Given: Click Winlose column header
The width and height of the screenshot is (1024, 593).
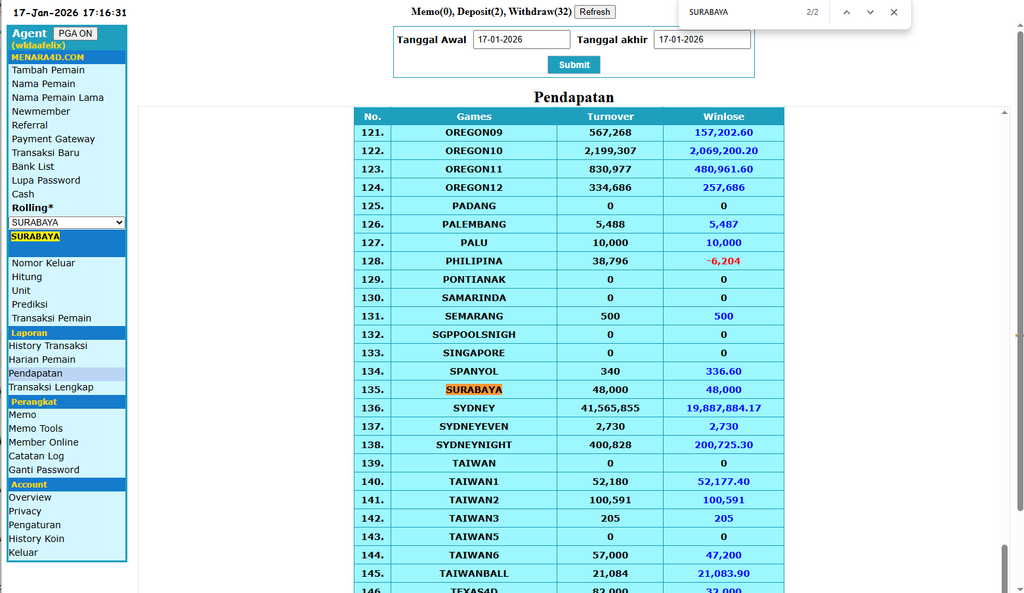Looking at the screenshot, I should pos(724,116).
